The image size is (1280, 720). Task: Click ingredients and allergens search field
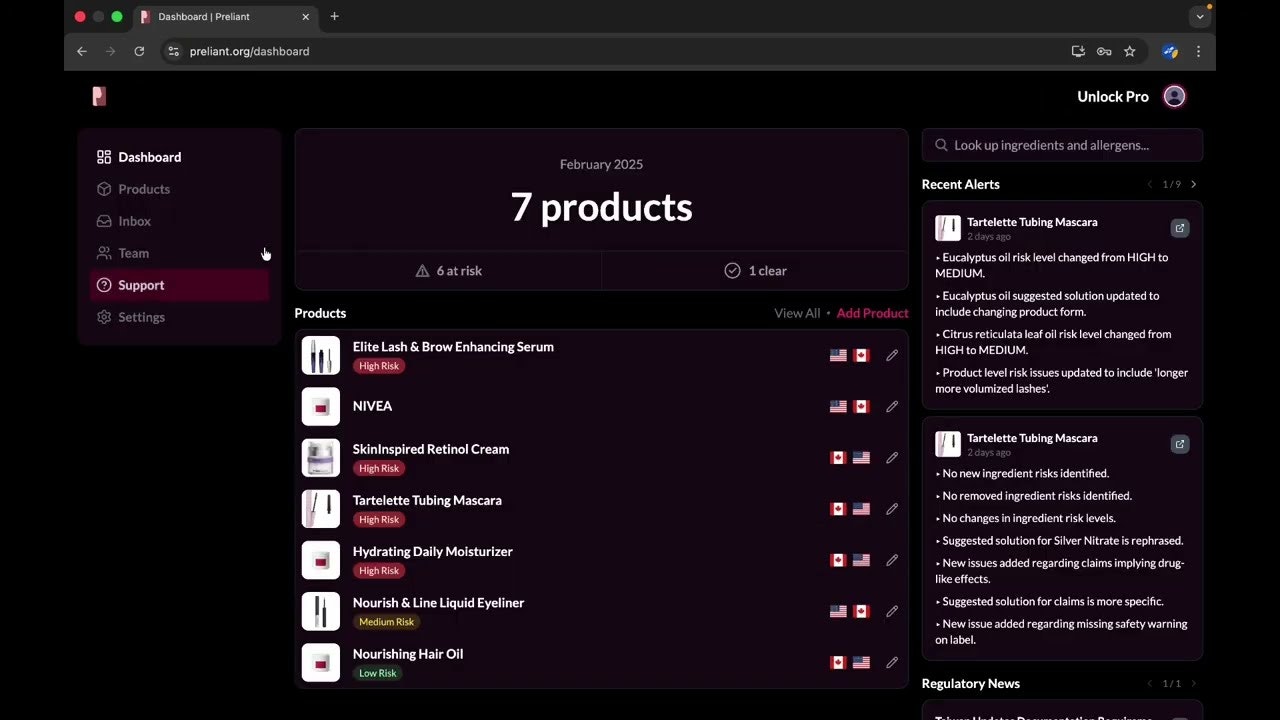pos(1062,145)
